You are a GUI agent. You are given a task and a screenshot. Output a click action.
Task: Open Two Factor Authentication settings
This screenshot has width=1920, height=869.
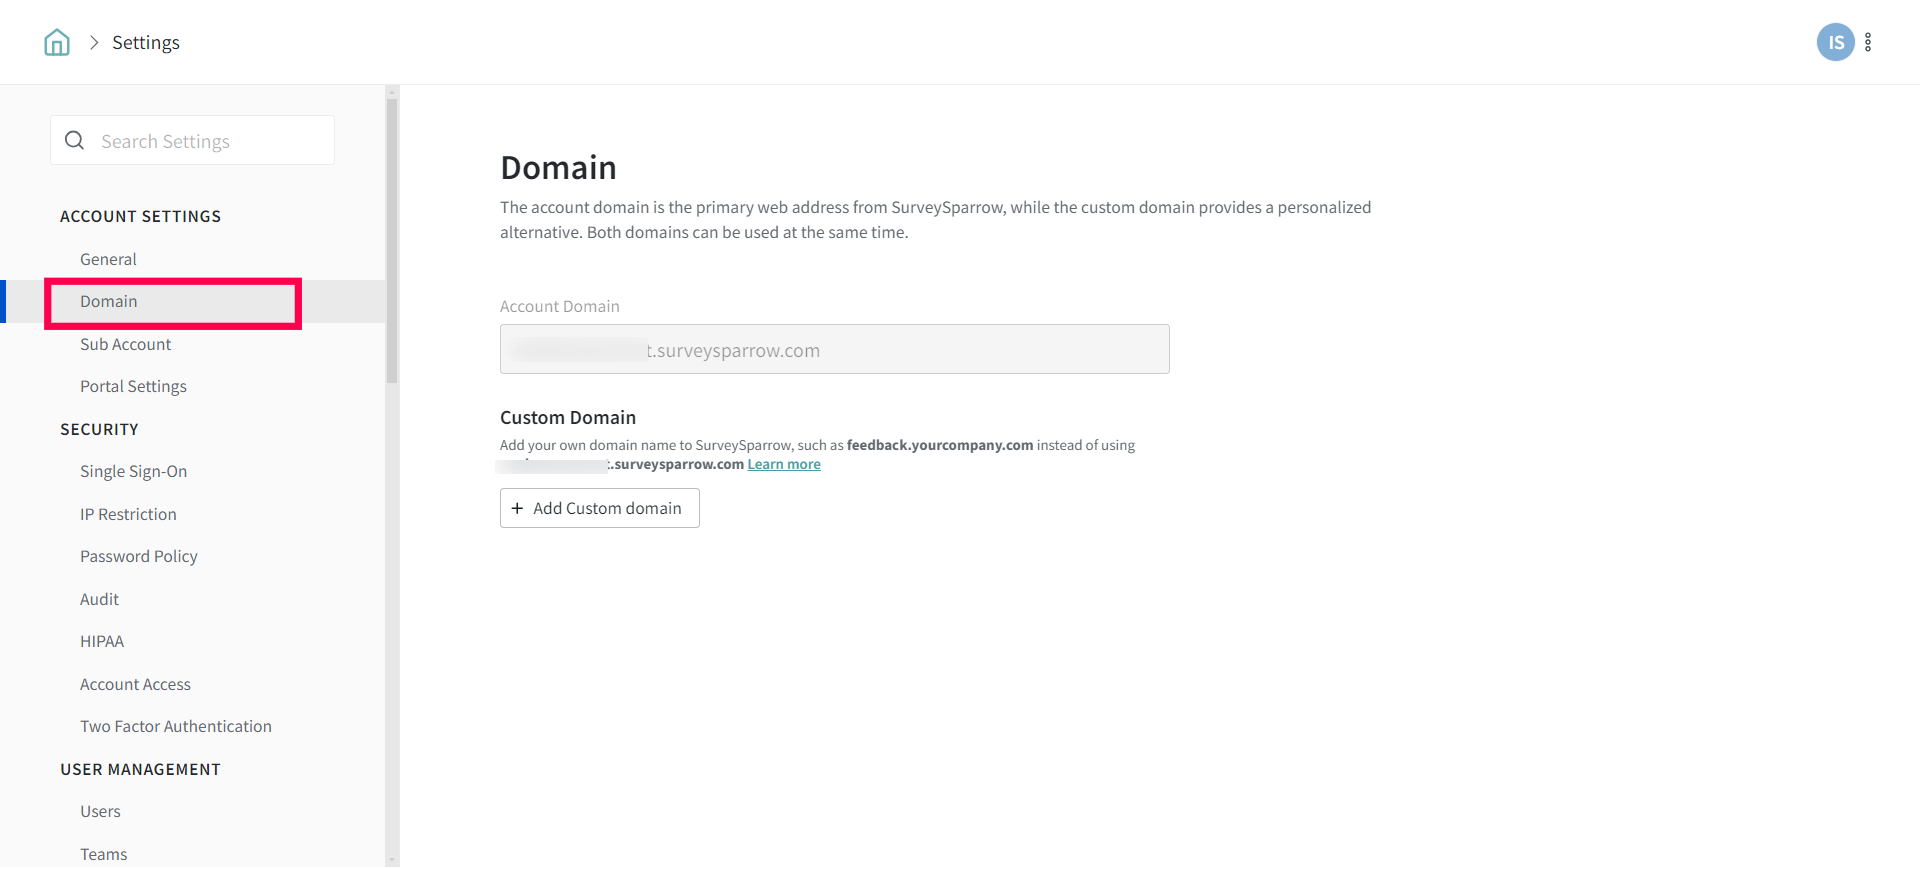[x=176, y=726]
